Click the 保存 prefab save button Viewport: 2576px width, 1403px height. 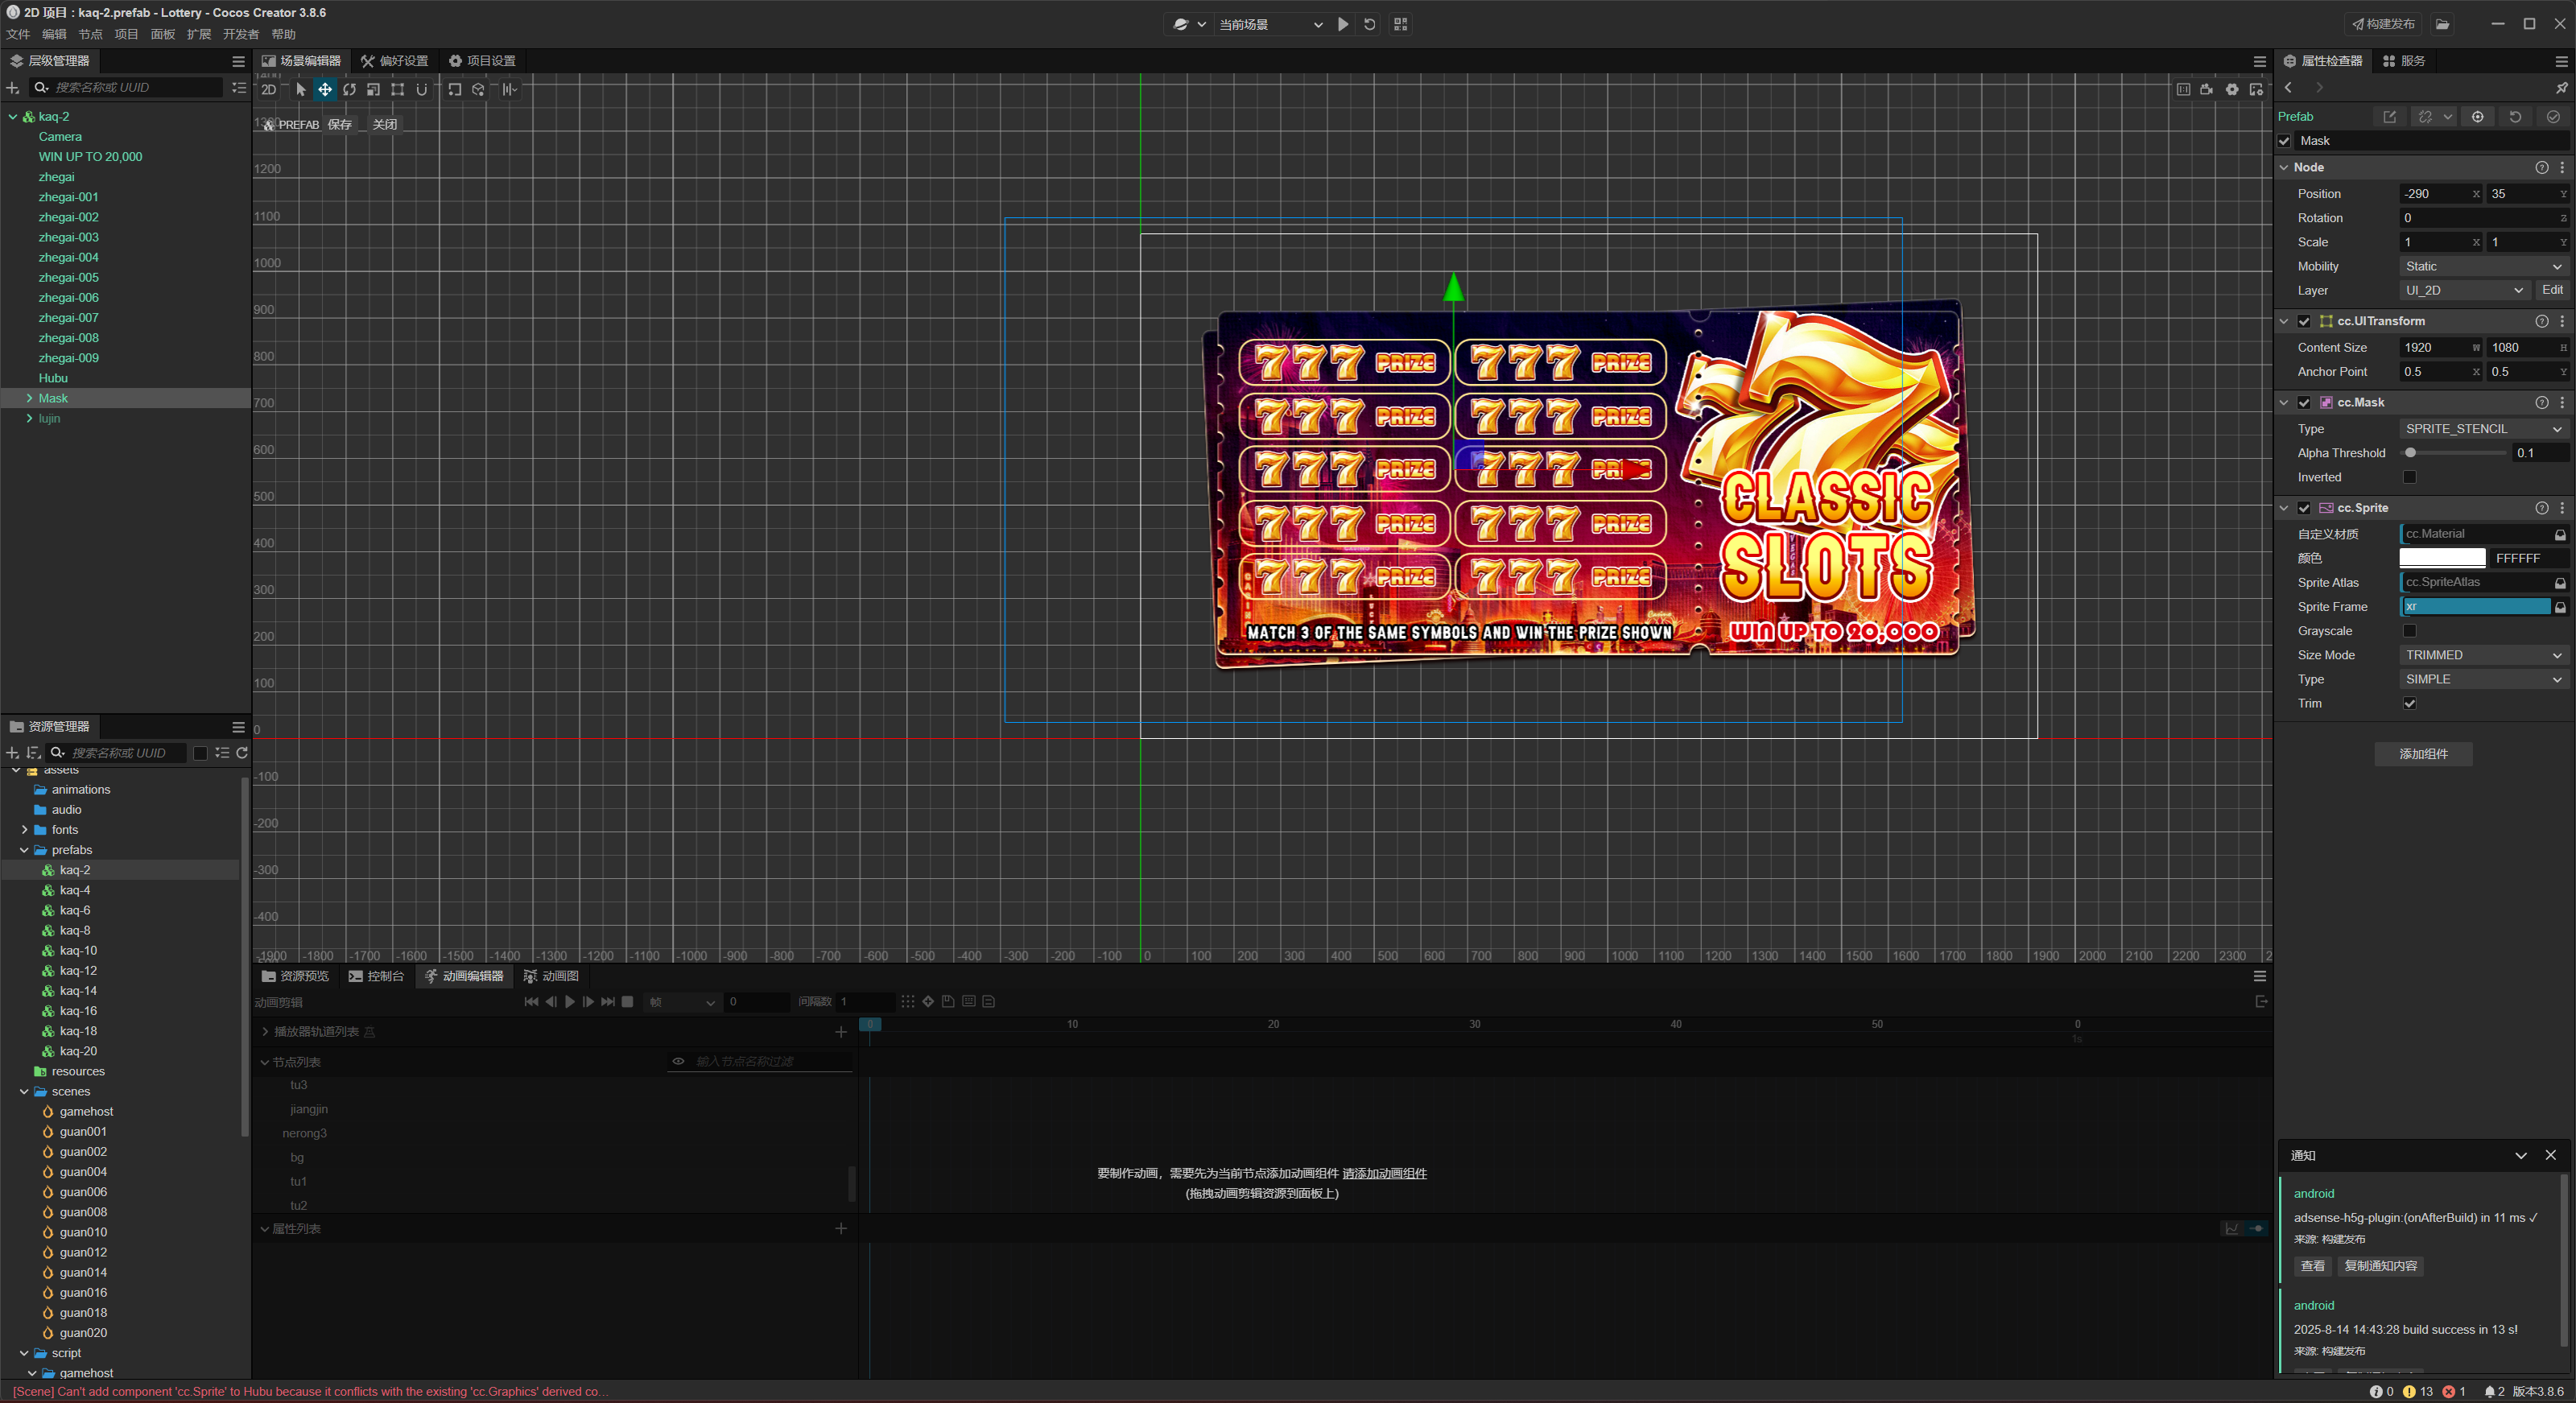(x=340, y=124)
